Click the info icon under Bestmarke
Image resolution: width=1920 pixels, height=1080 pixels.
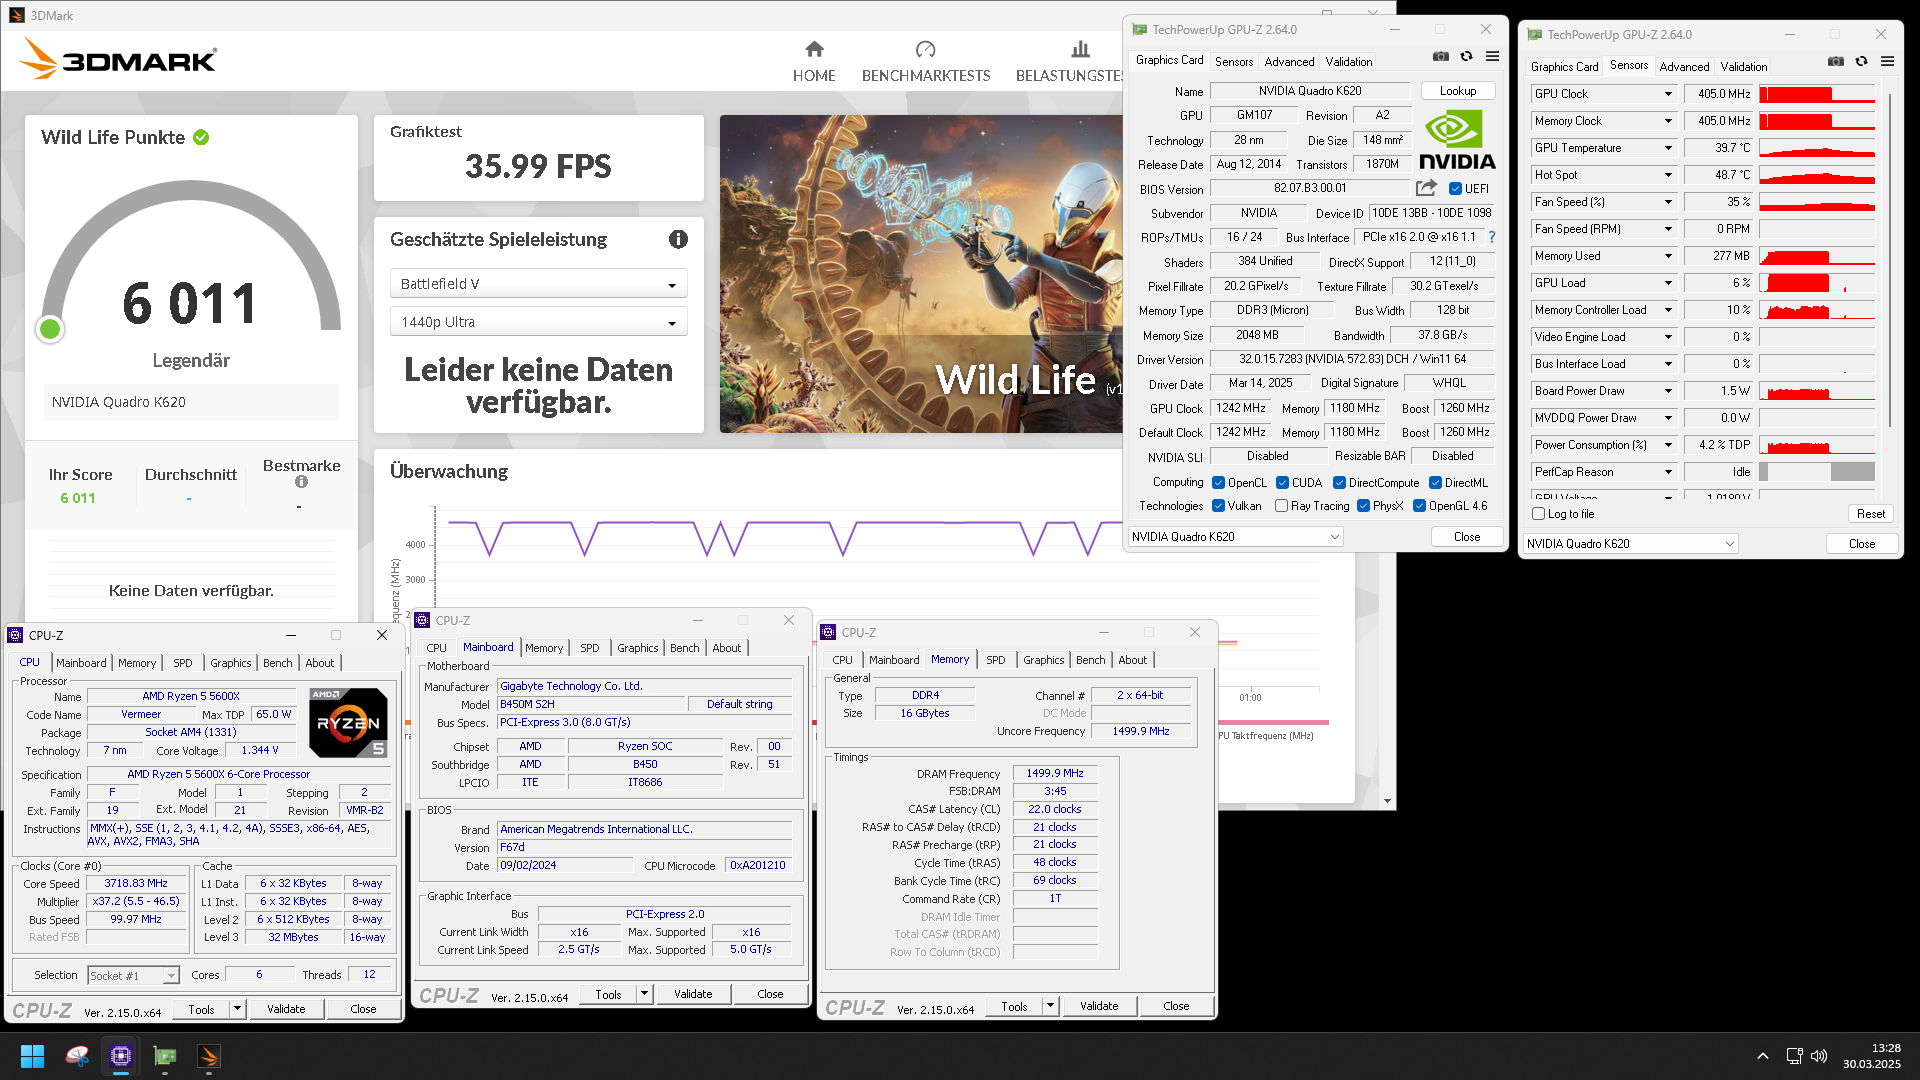tap(301, 482)
